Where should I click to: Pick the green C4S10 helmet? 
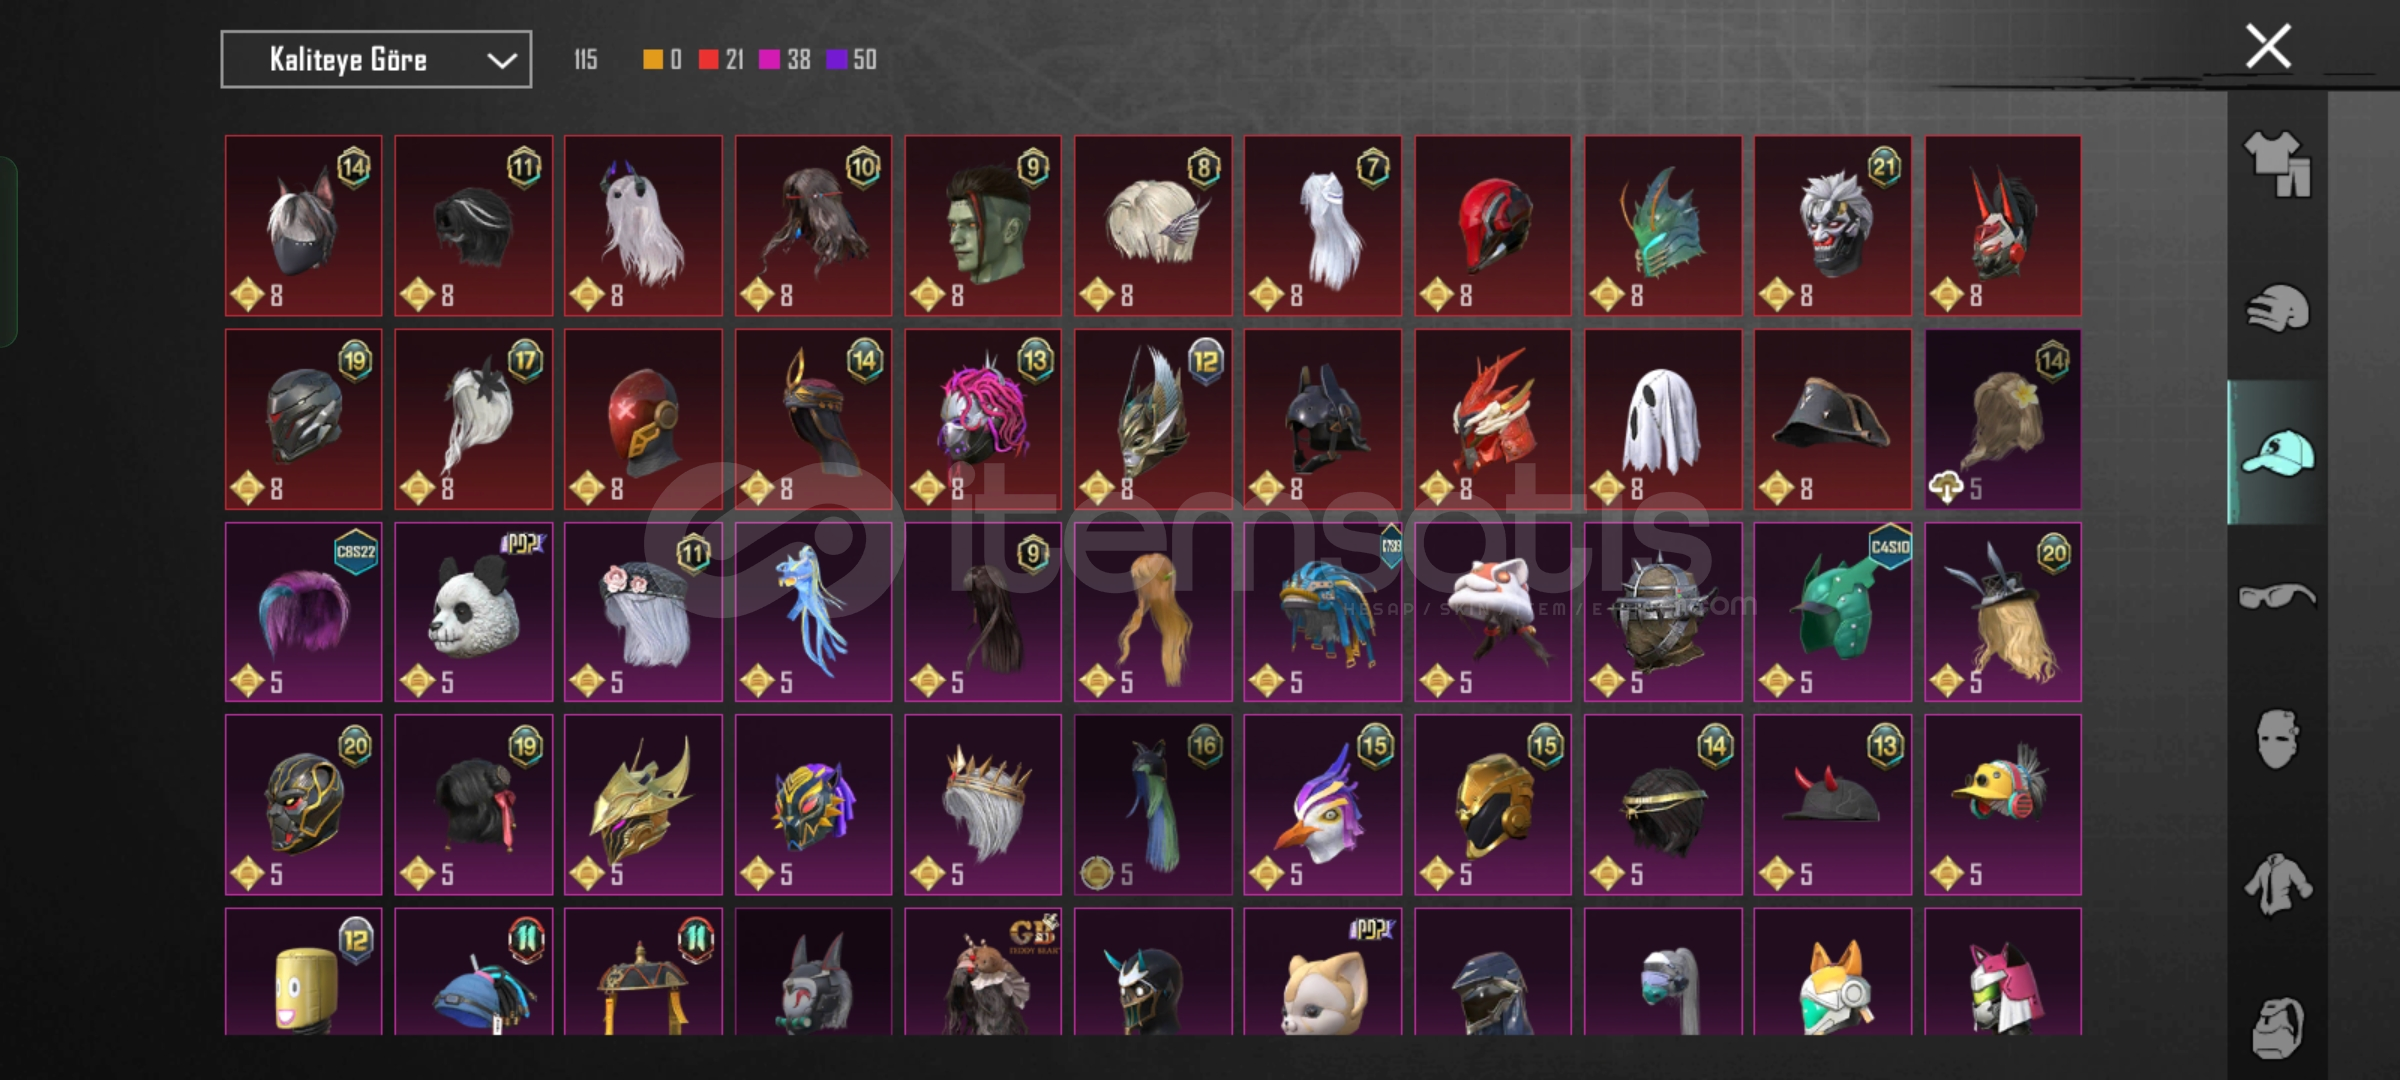pyautogui.click(x=1832, y=612)
